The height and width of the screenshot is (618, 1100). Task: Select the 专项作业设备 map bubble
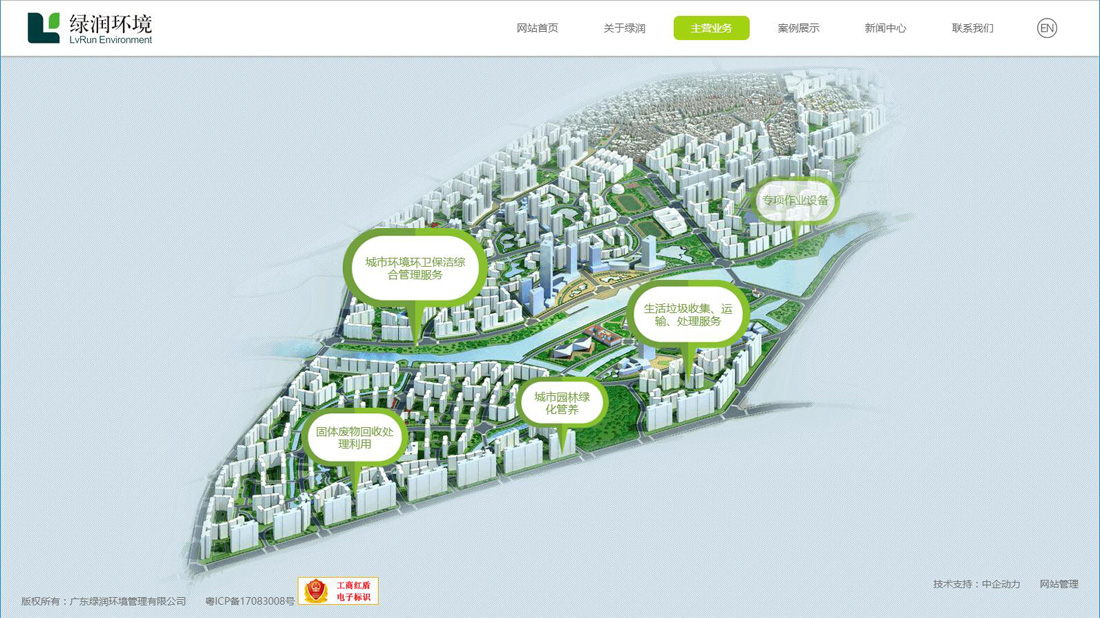click(x=795, y=201)
